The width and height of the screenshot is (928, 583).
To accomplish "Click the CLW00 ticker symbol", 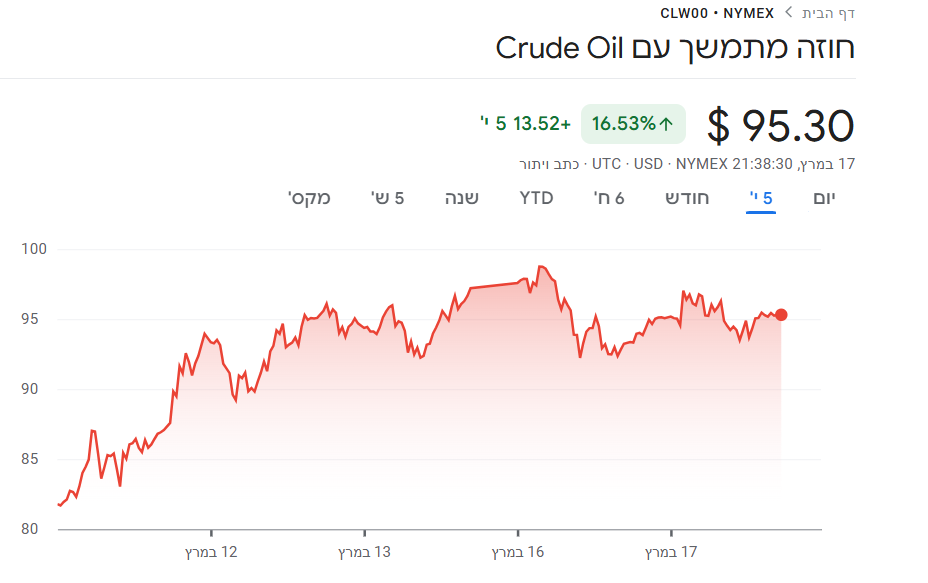I will [x=683, y=13].
